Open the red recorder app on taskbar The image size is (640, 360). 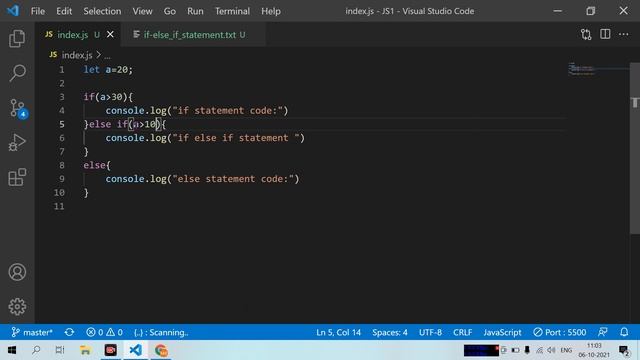pyautogui.click(x=111, y=350)
